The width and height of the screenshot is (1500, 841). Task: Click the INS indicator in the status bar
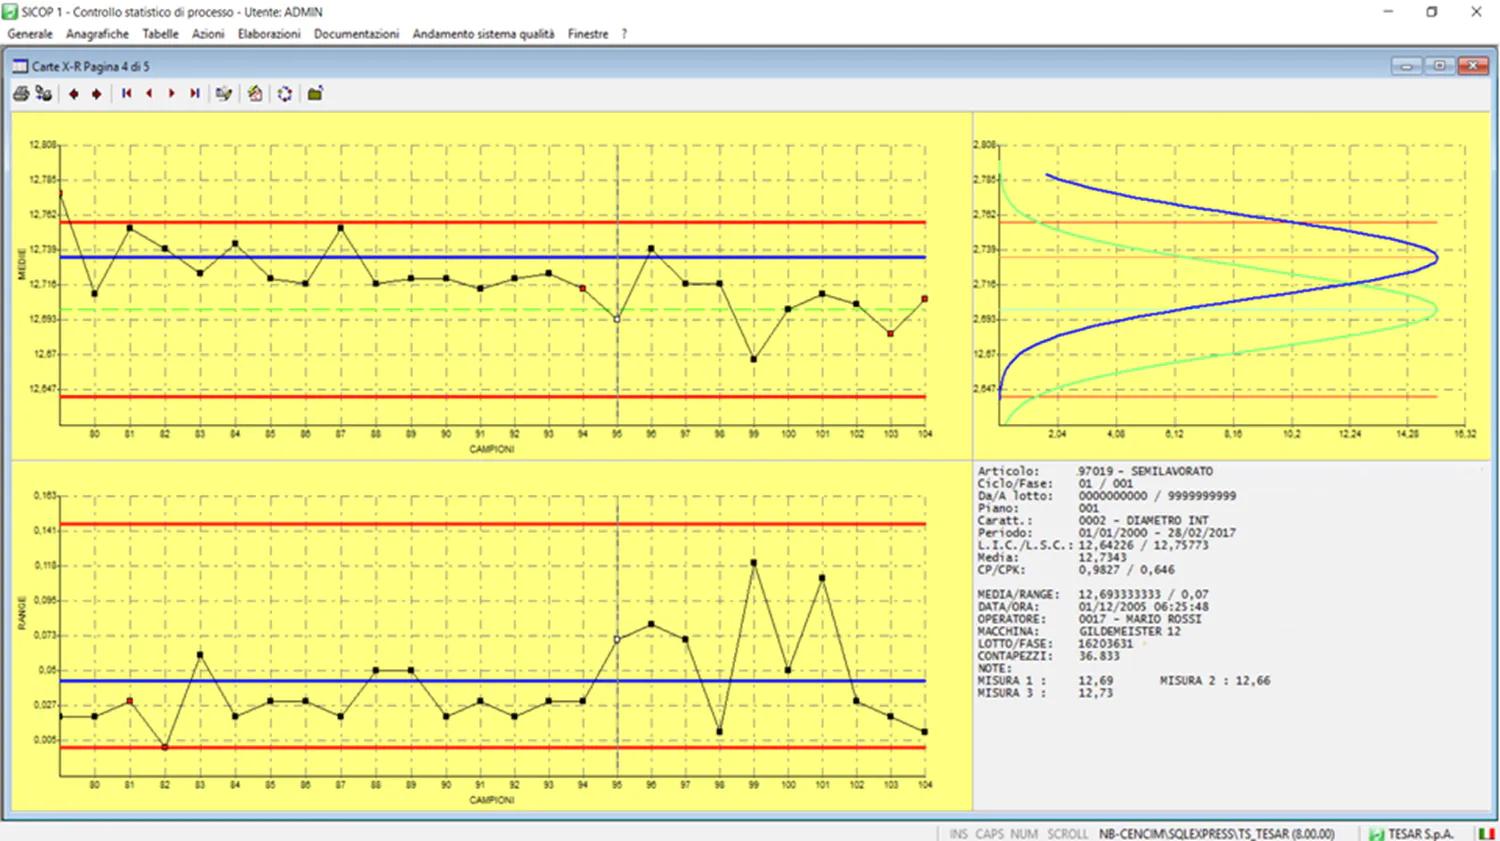click(x=958, y=834)
